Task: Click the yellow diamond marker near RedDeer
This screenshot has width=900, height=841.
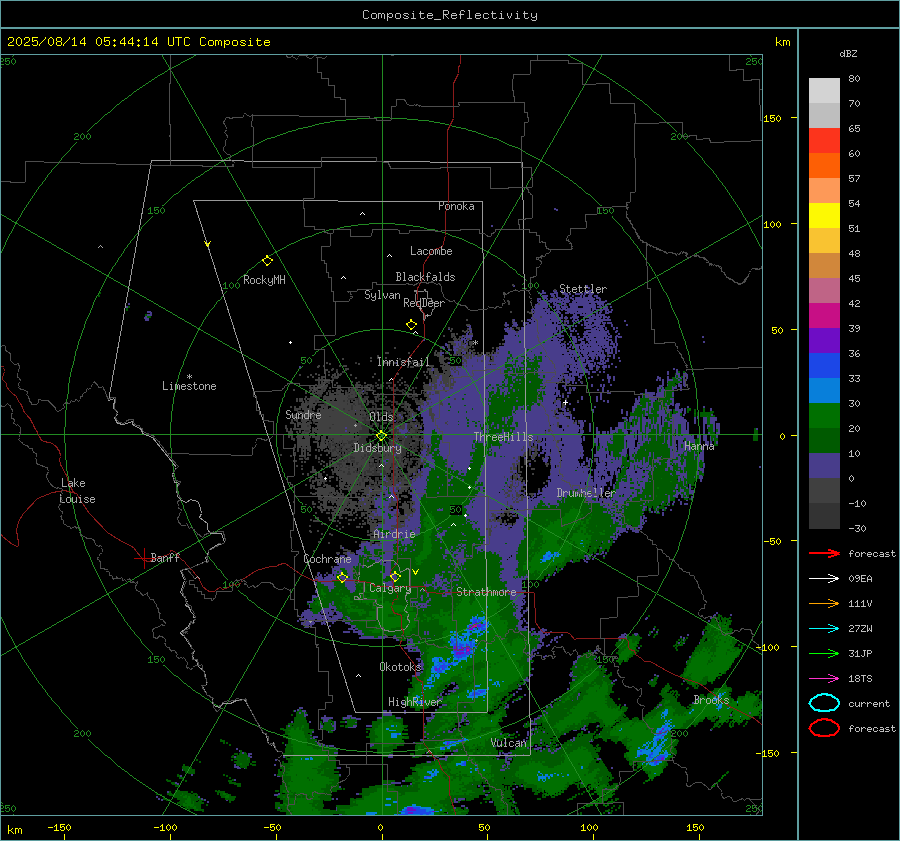Action: point(412,325)
